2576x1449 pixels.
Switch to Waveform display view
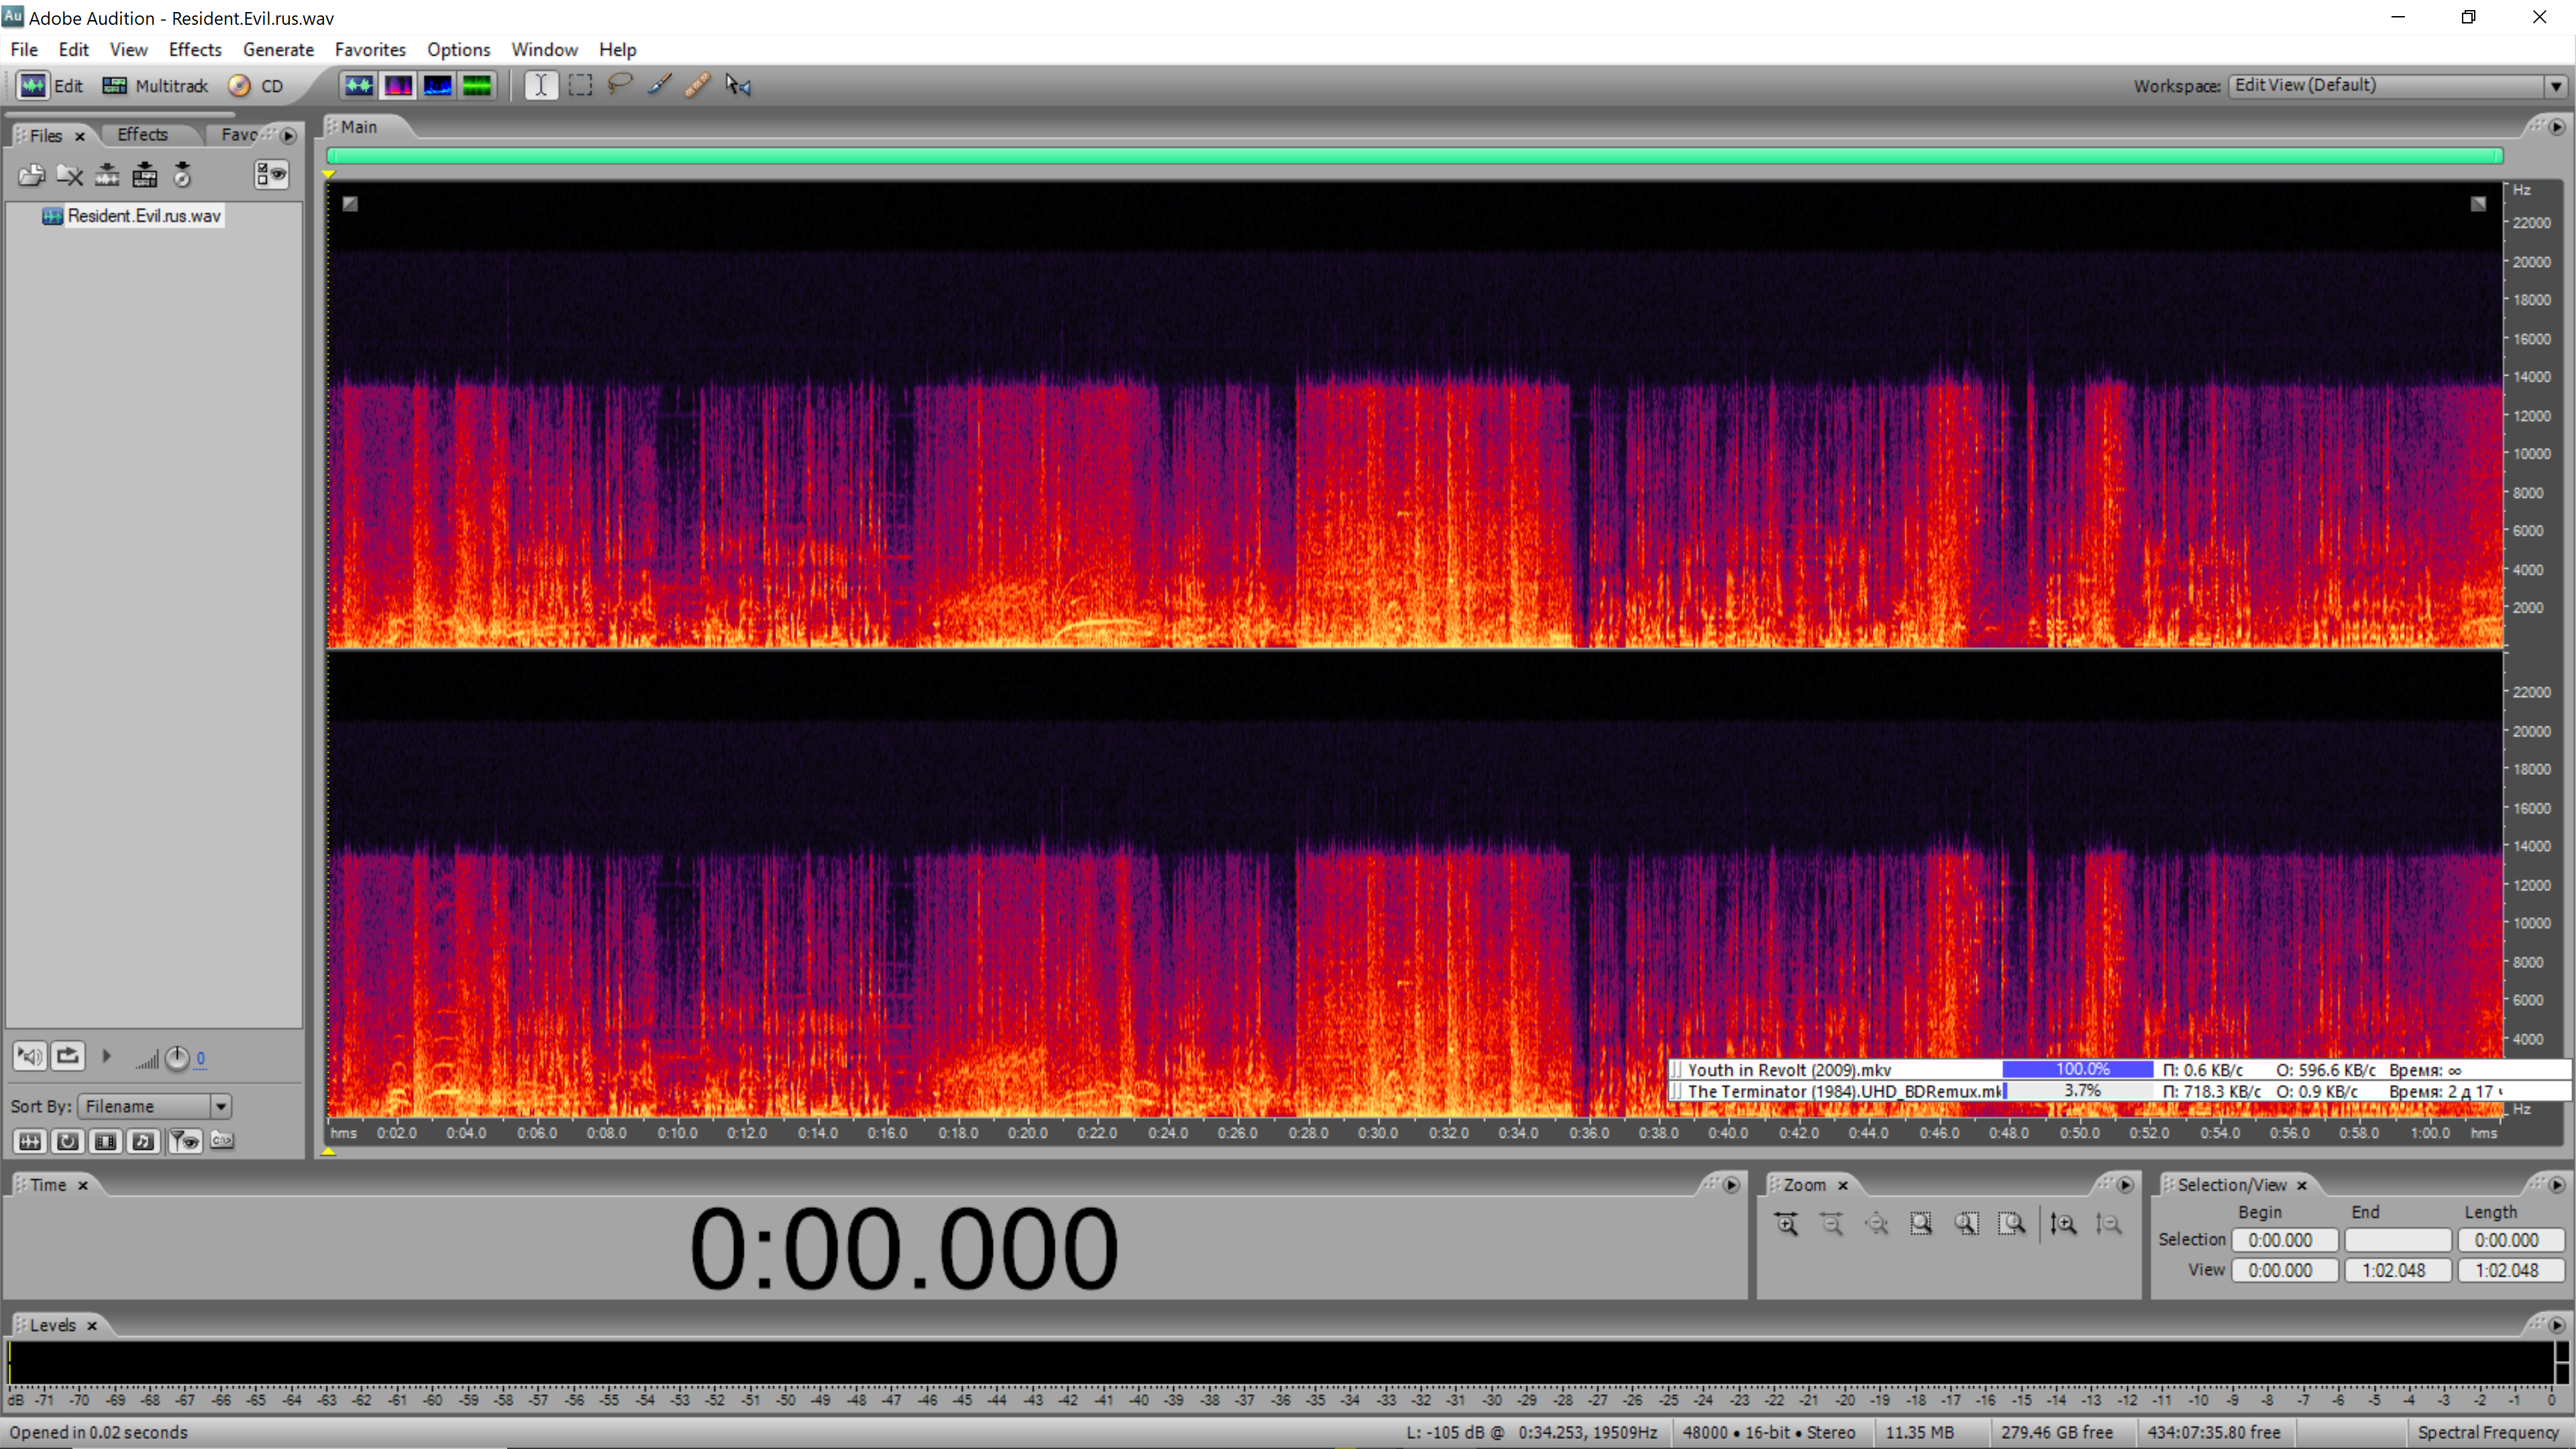pos(358,85)
